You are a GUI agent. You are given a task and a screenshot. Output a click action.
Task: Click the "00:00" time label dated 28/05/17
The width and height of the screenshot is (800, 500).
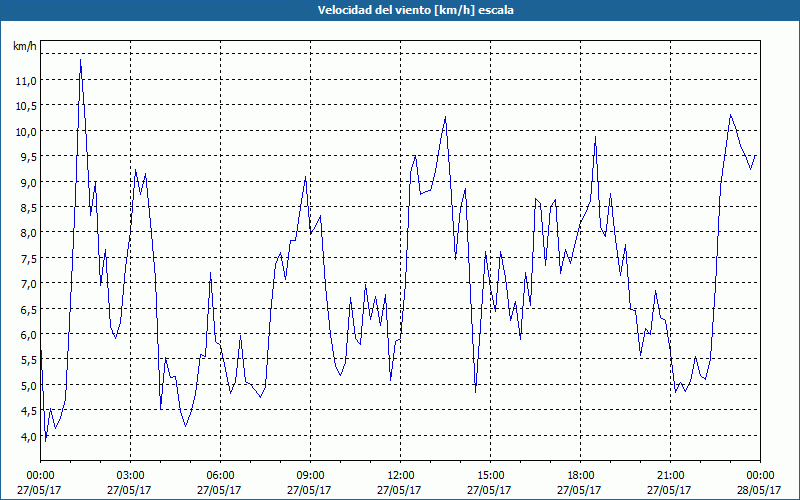[x=760, y=476]
